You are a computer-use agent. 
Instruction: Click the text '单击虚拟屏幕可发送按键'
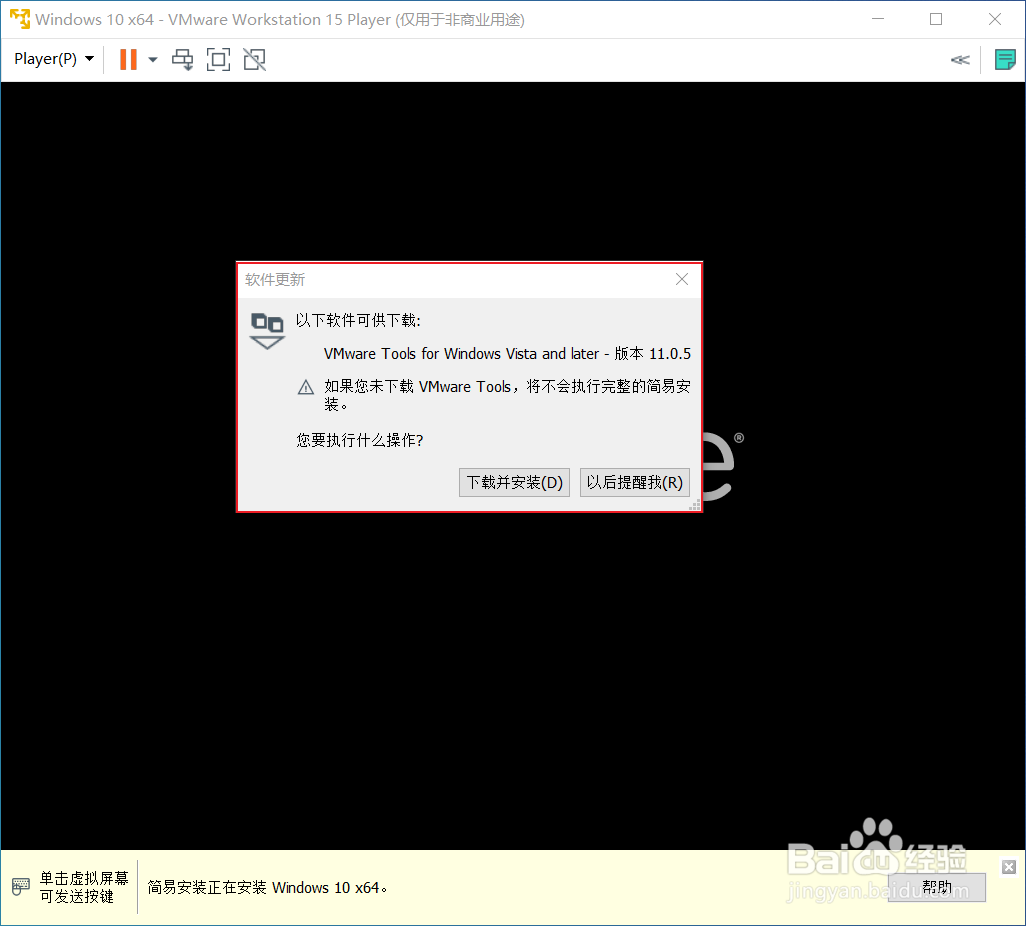click(84, 887)
